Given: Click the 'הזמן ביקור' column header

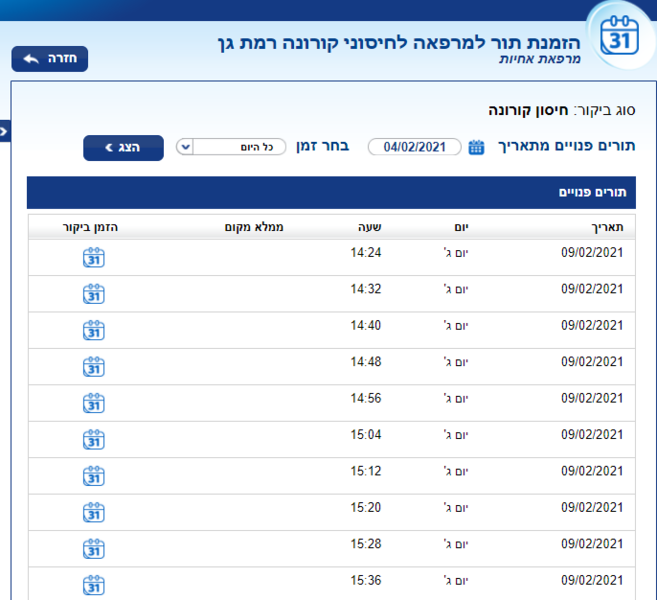Looking at the screenshot, I should pyautogui.click(x=90, y=227).
